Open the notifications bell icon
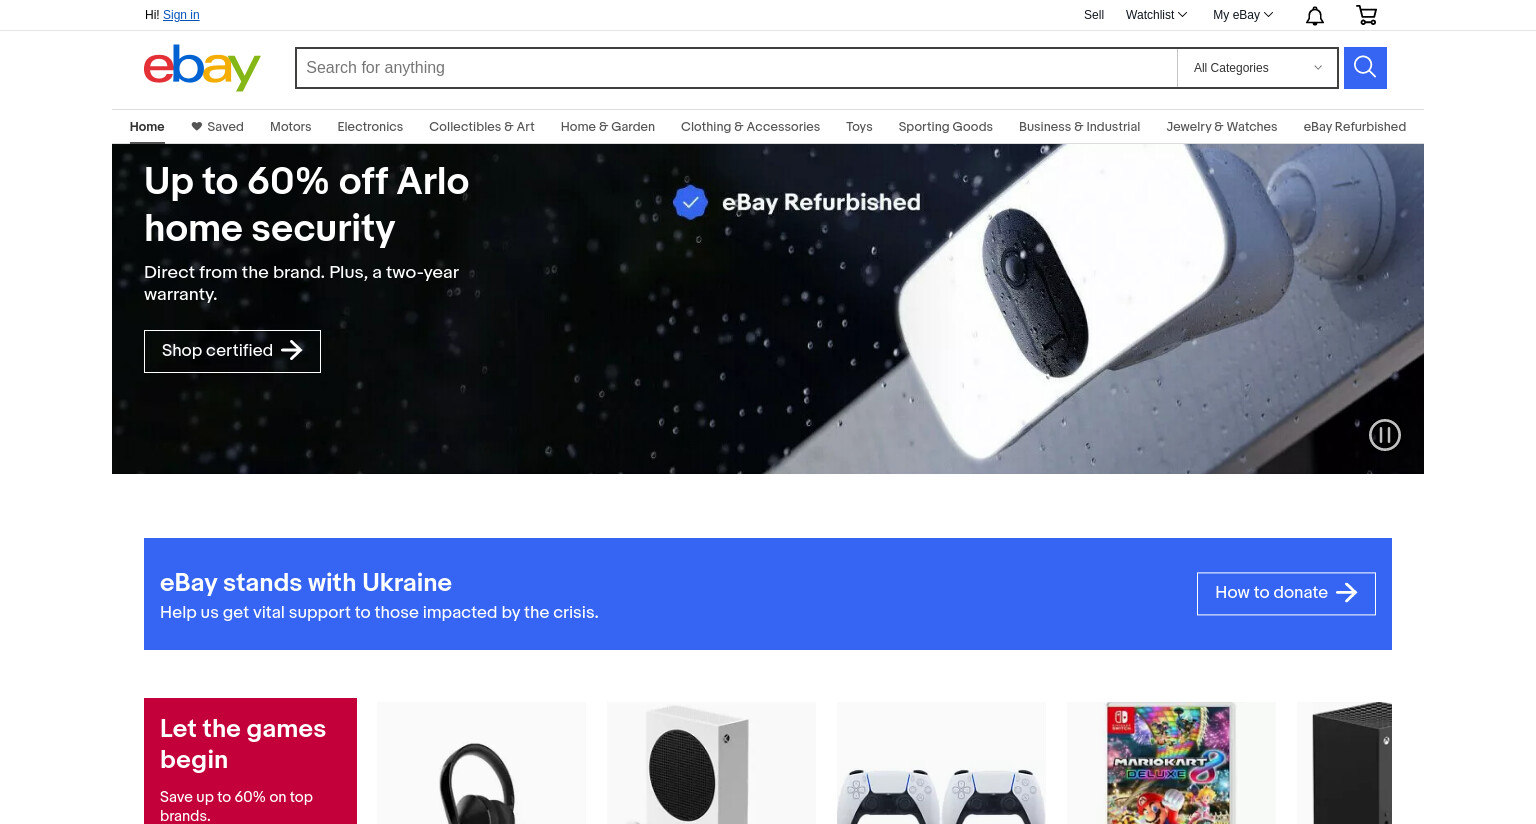 (x=1315, y=15)
